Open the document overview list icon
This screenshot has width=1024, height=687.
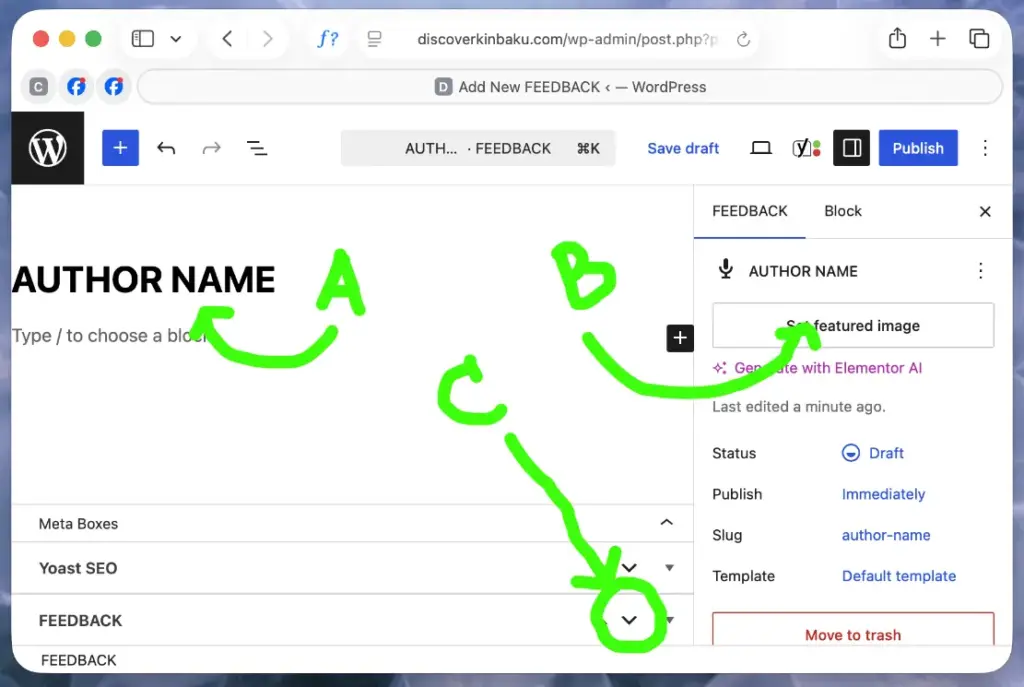pyautogui.click(x=257, y=148)
